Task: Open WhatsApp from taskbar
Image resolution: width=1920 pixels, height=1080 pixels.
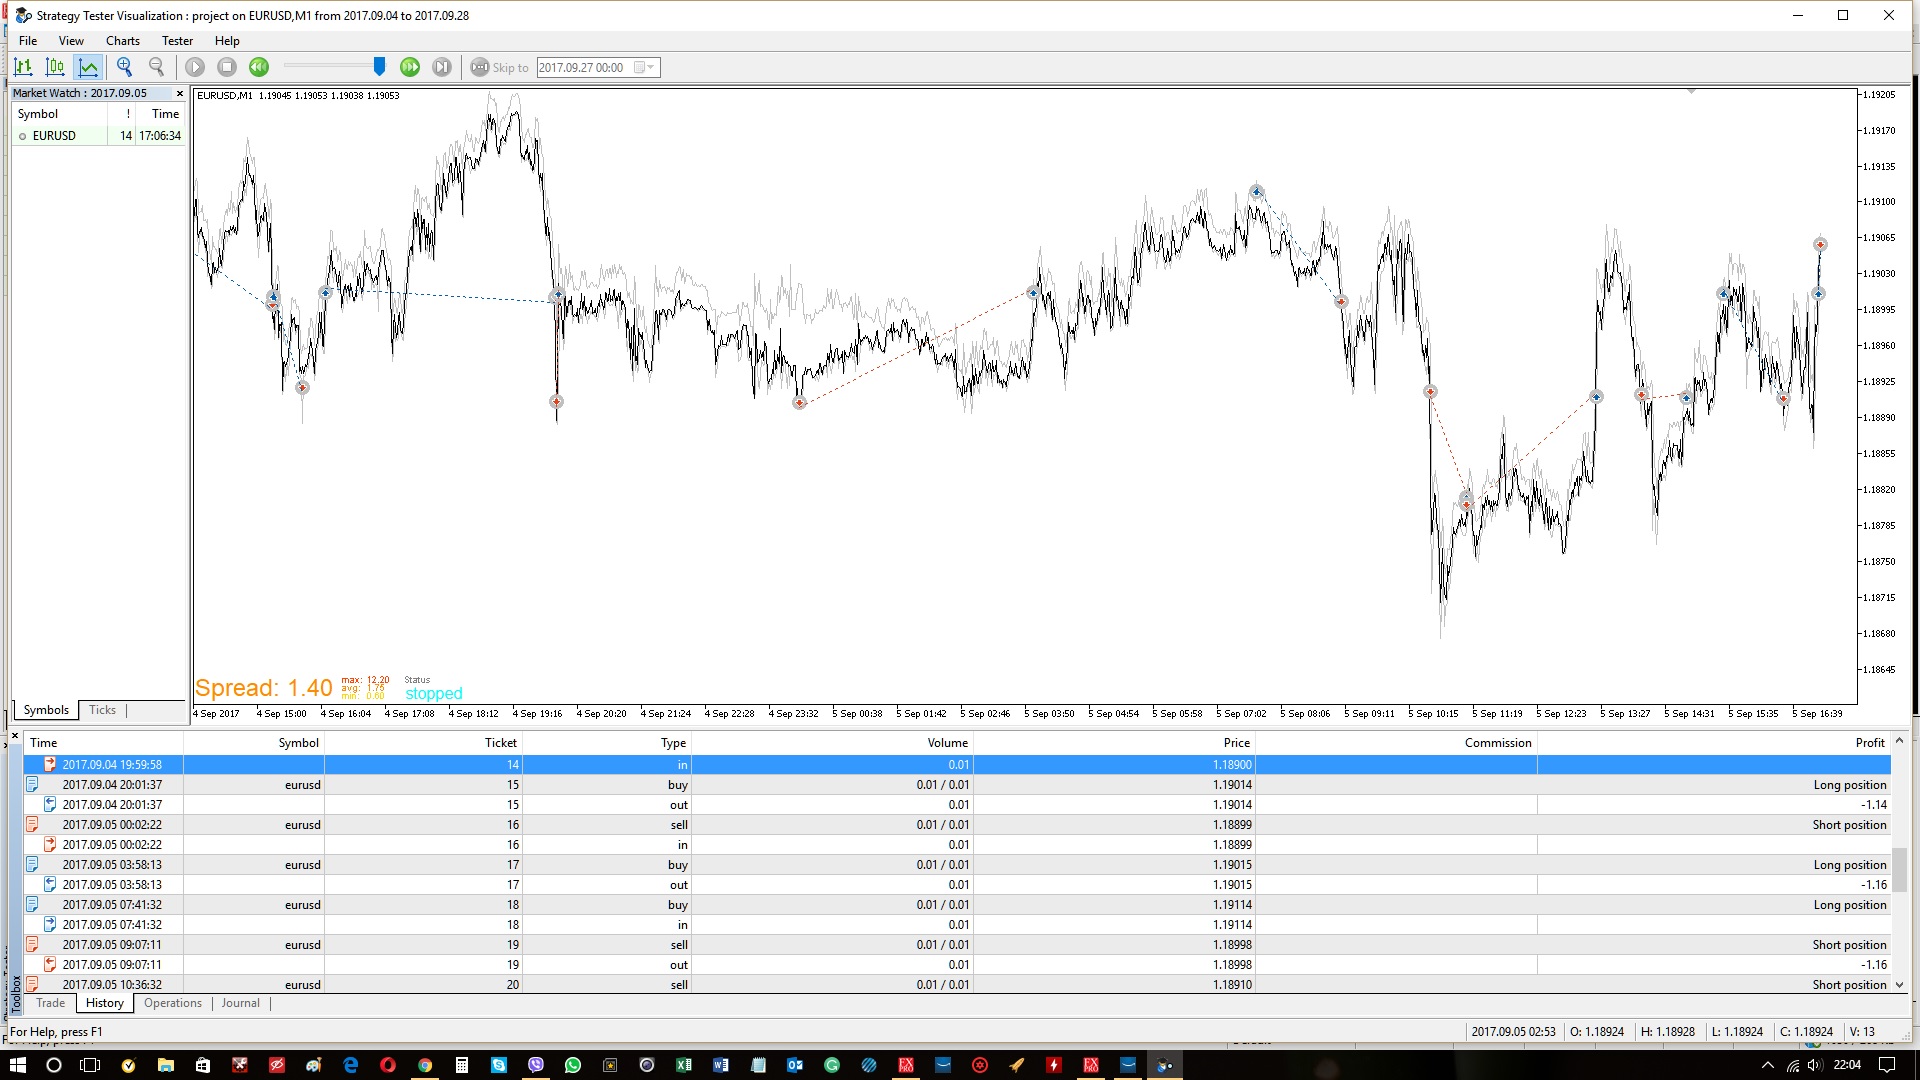Action: point(573,1065)
